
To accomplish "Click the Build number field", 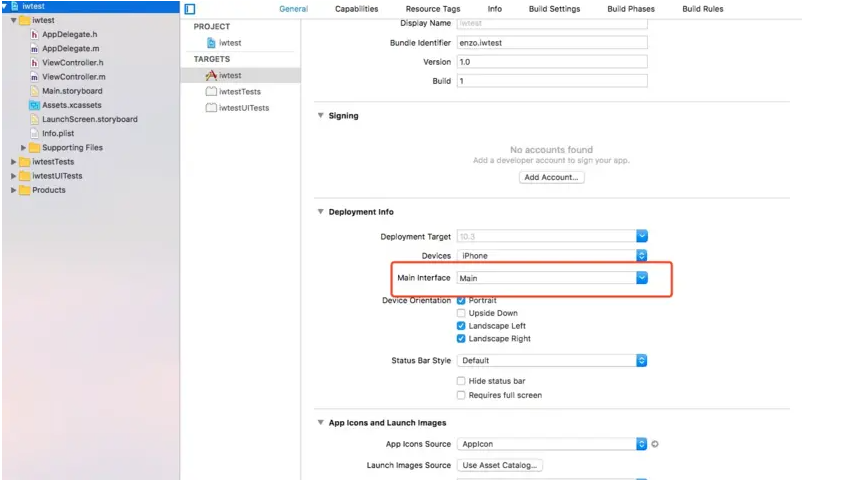I will 552,80.
